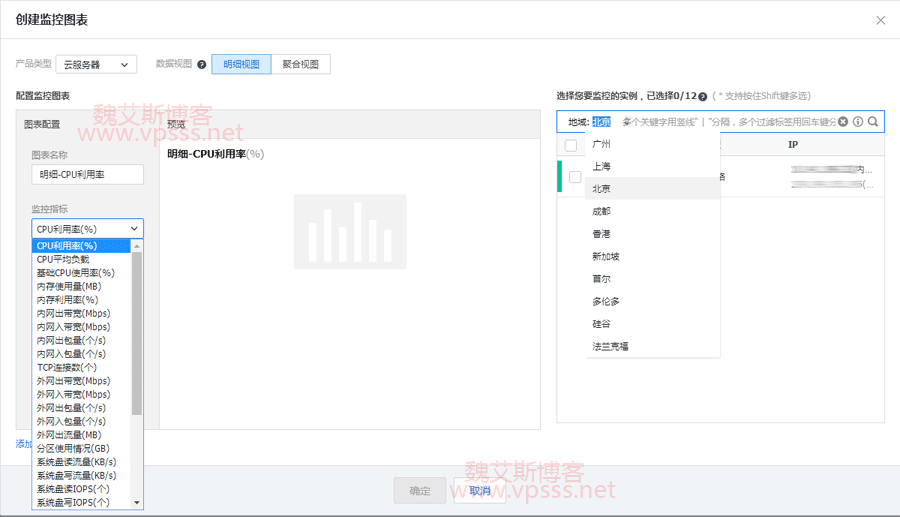Close the 创建监控图表 dialog

880,20
